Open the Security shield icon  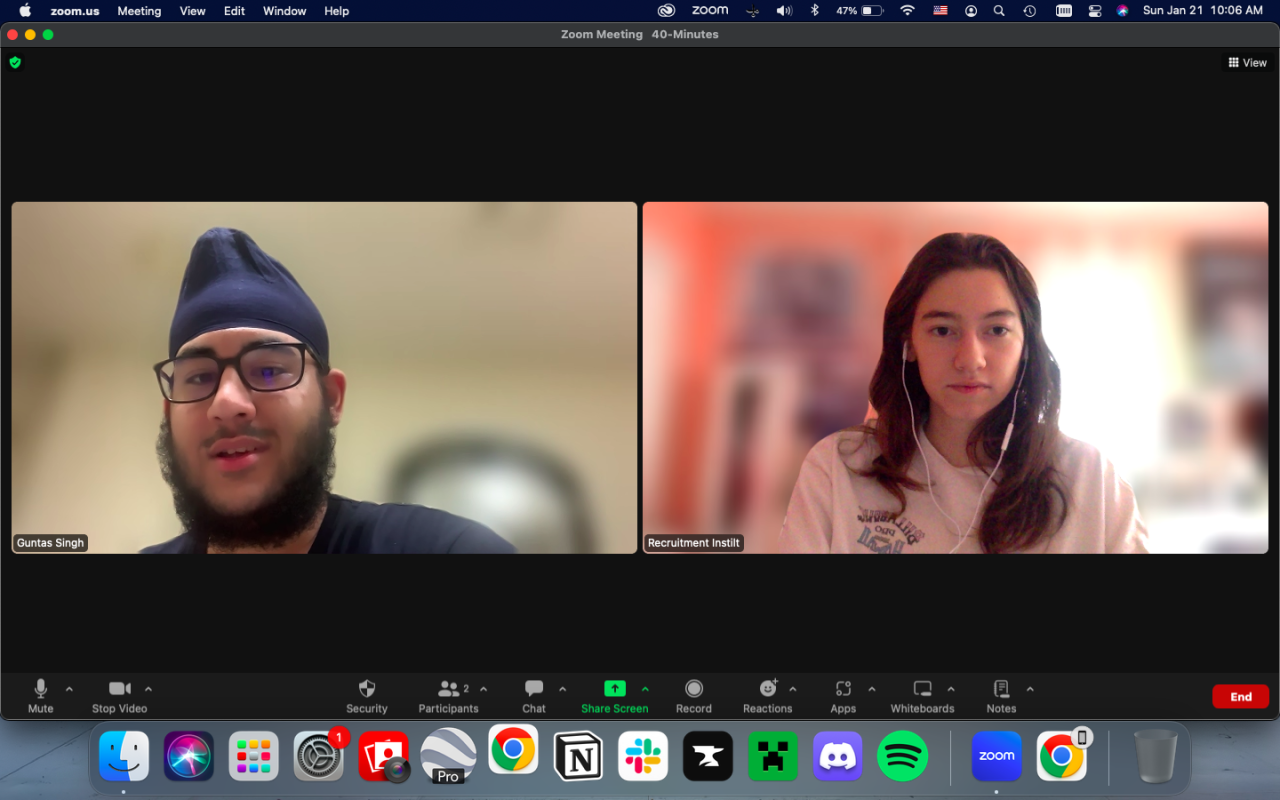click(x=366, y=689)
